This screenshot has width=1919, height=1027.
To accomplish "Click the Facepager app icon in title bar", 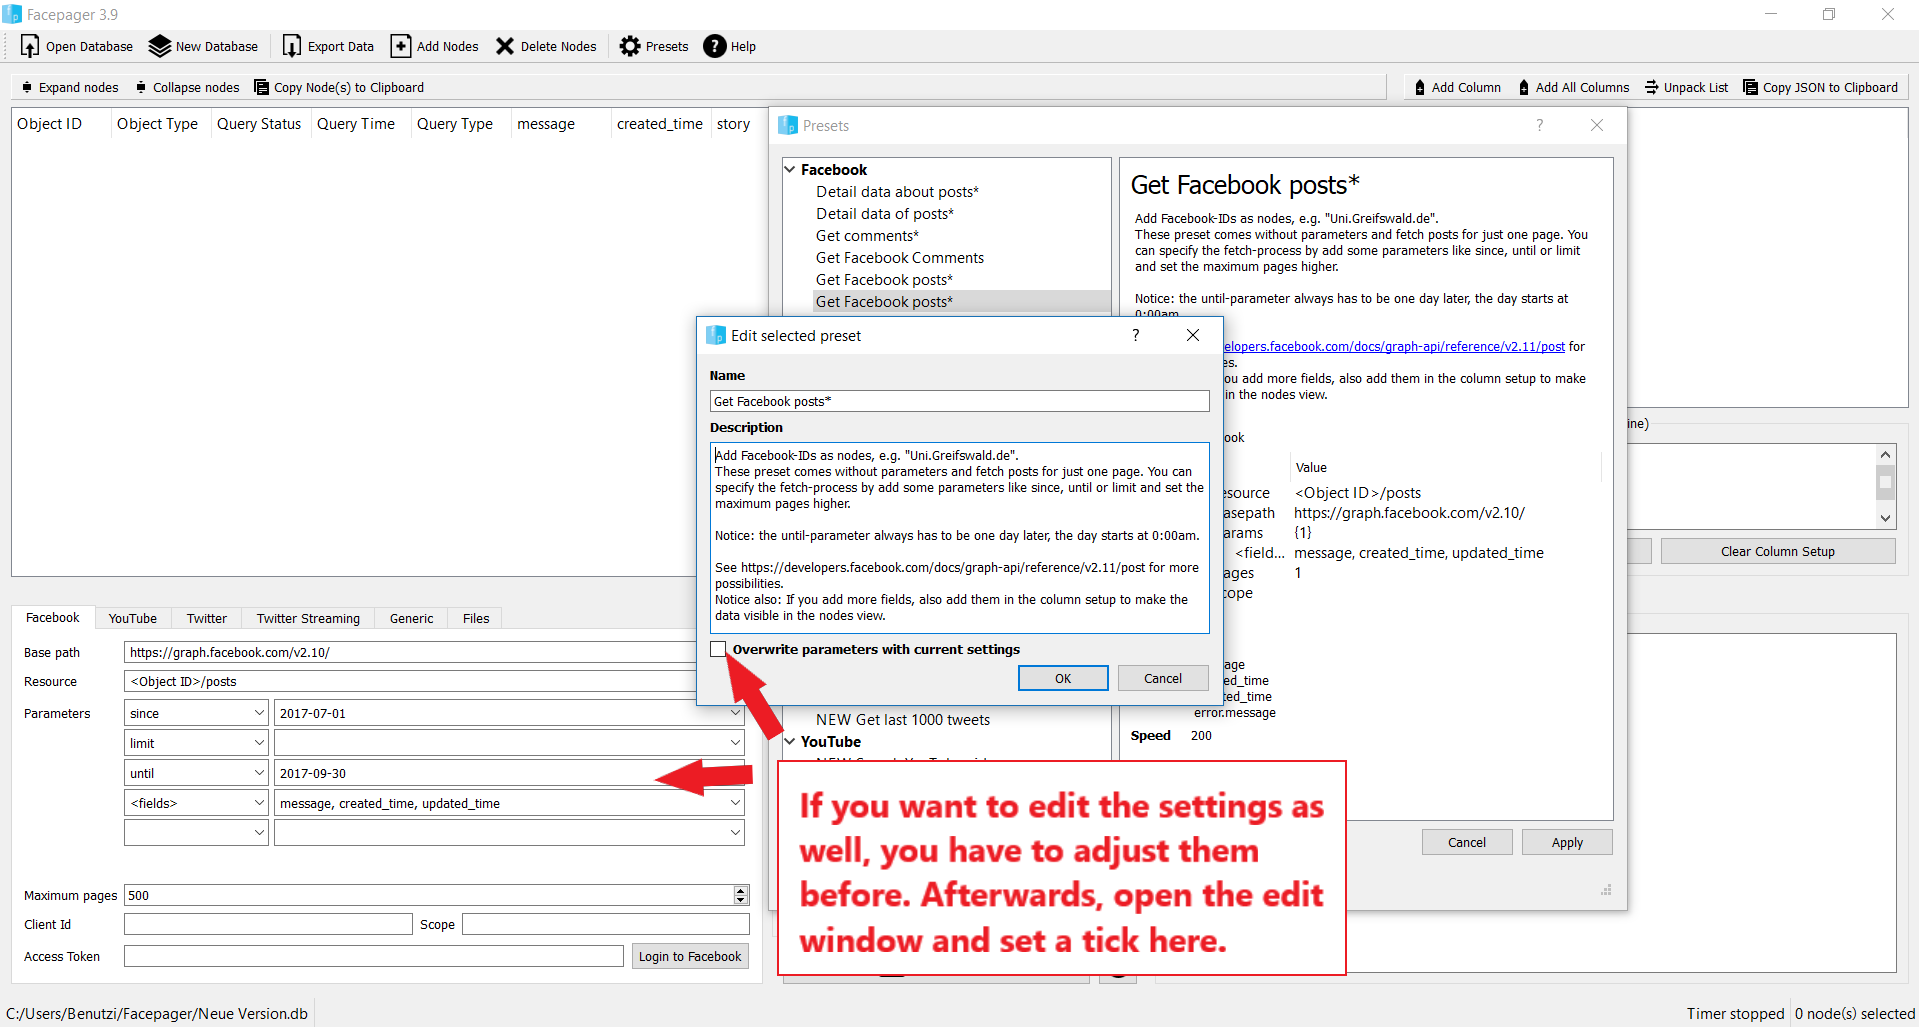I will pos(12,14).
